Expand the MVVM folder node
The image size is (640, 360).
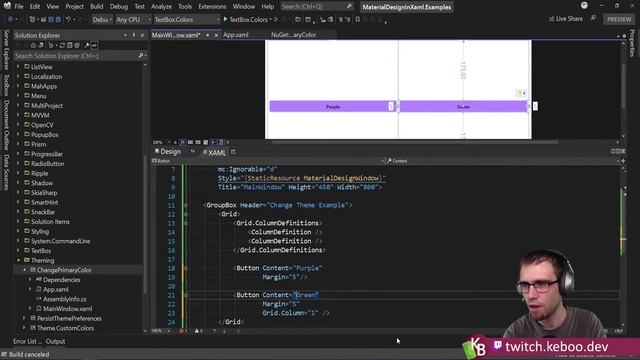(x=18, y=115)
